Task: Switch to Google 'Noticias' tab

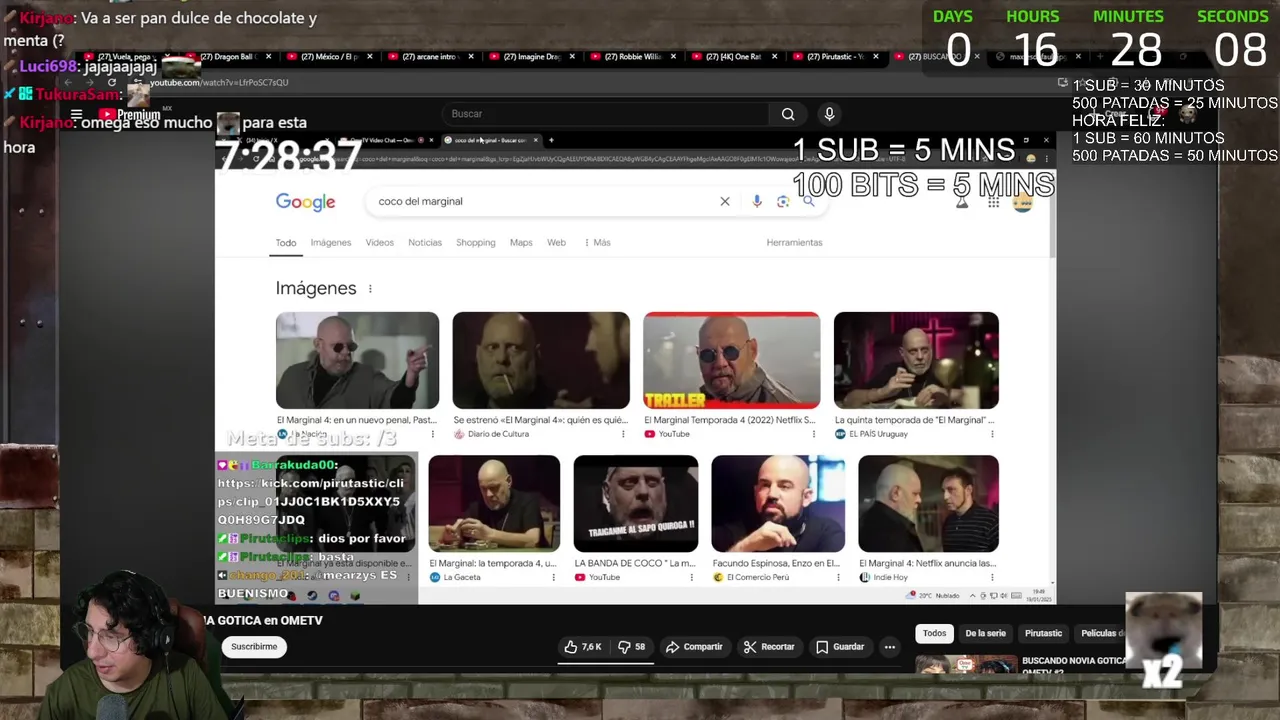Action: click(425, 243)
